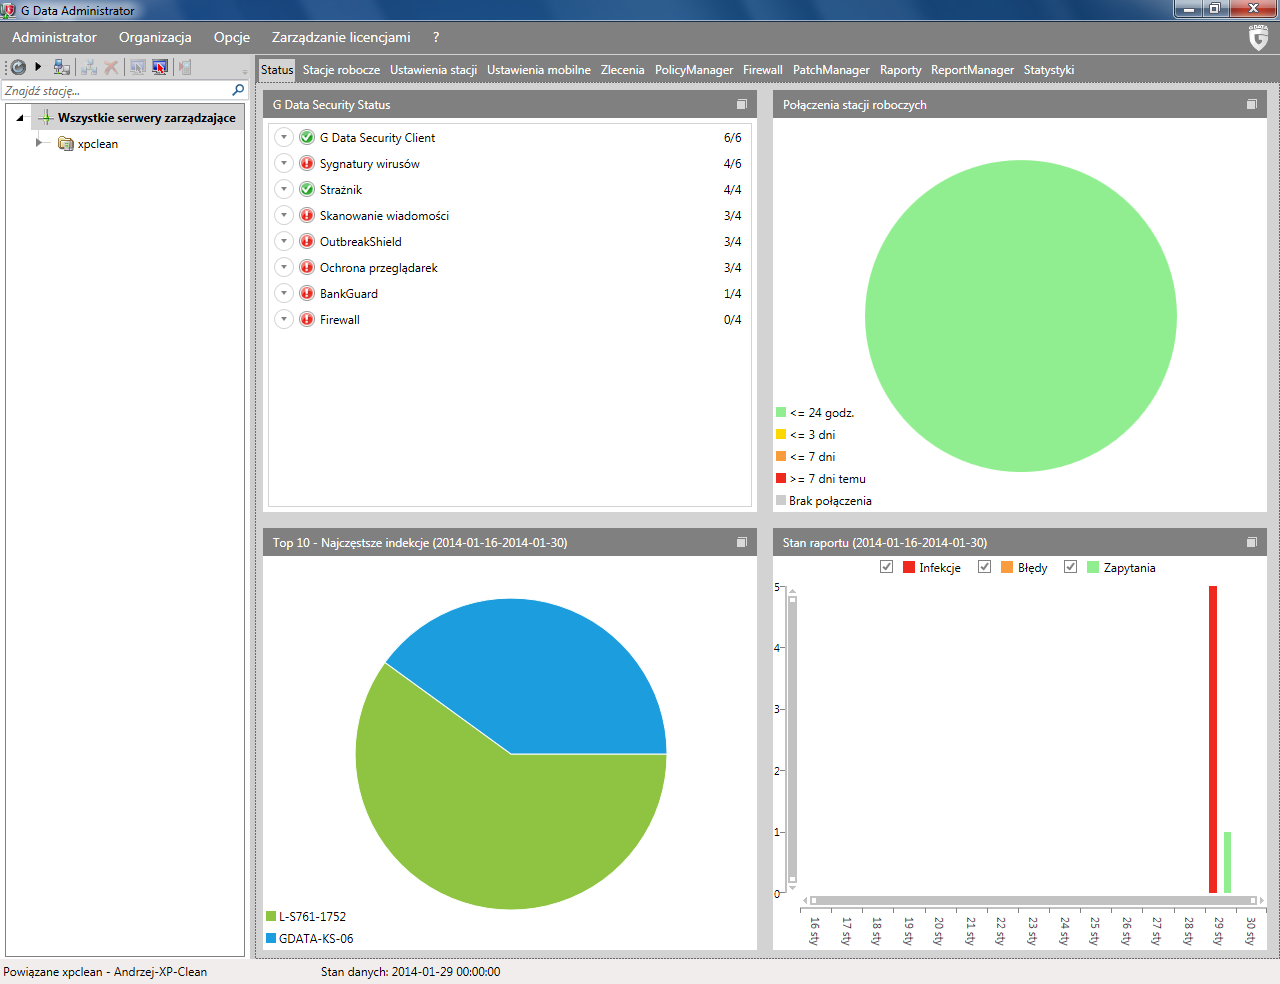Open the Zarządzanie licencjami menu
The image size is (1280, 984).
[x=341, y=37]
